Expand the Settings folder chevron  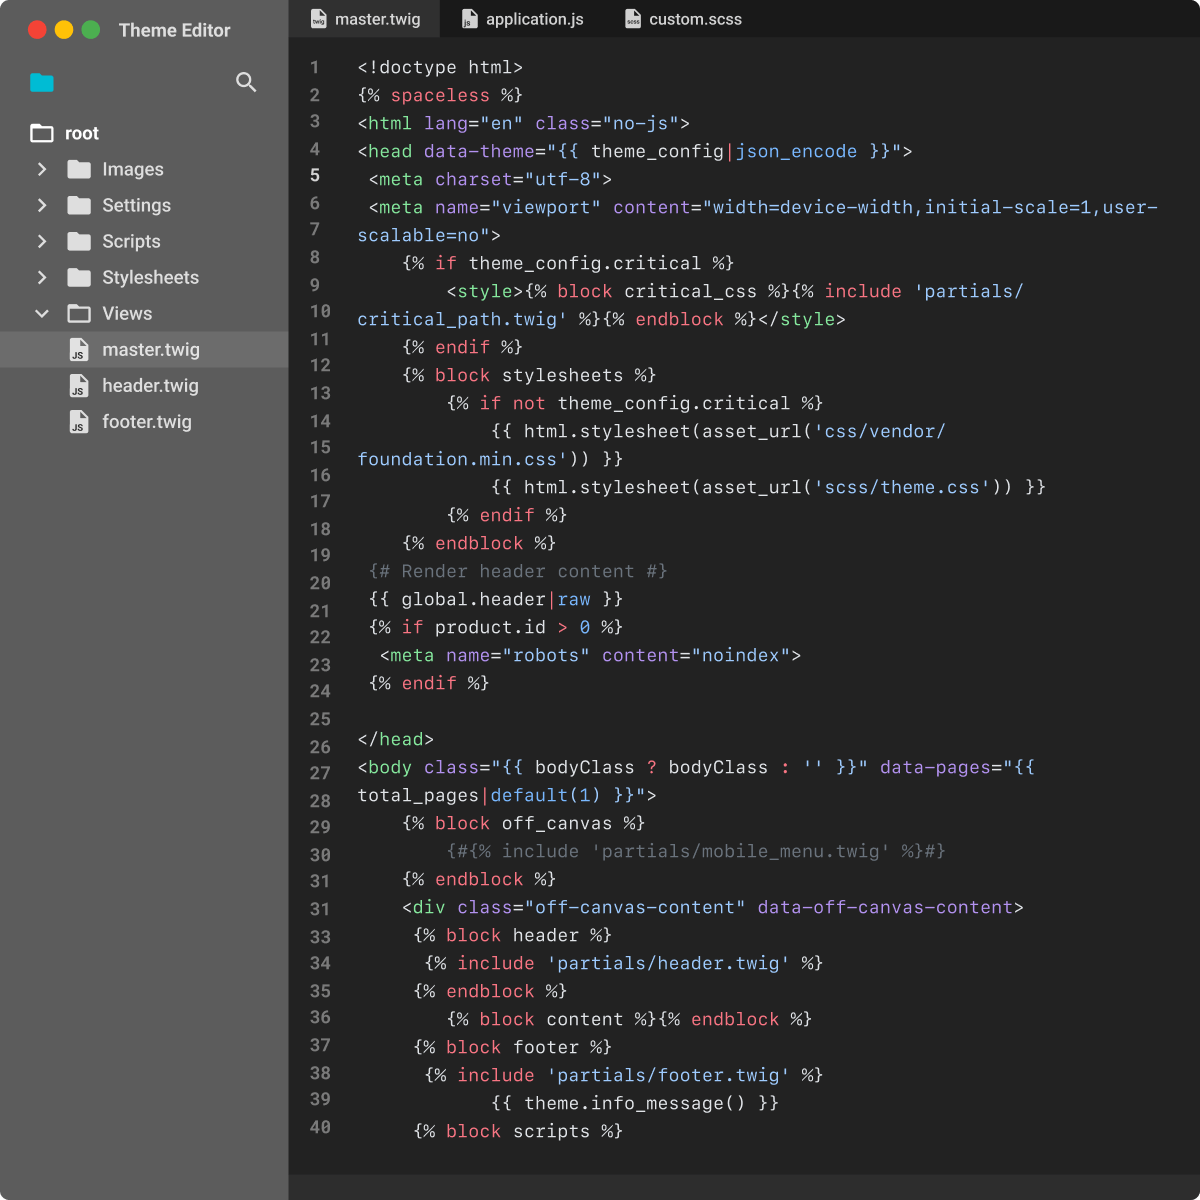click(x=42, y=205)
